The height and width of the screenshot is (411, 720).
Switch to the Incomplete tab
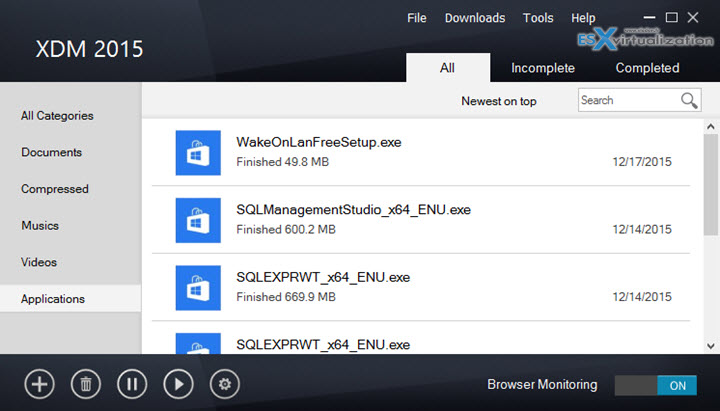tap(543, 68)
